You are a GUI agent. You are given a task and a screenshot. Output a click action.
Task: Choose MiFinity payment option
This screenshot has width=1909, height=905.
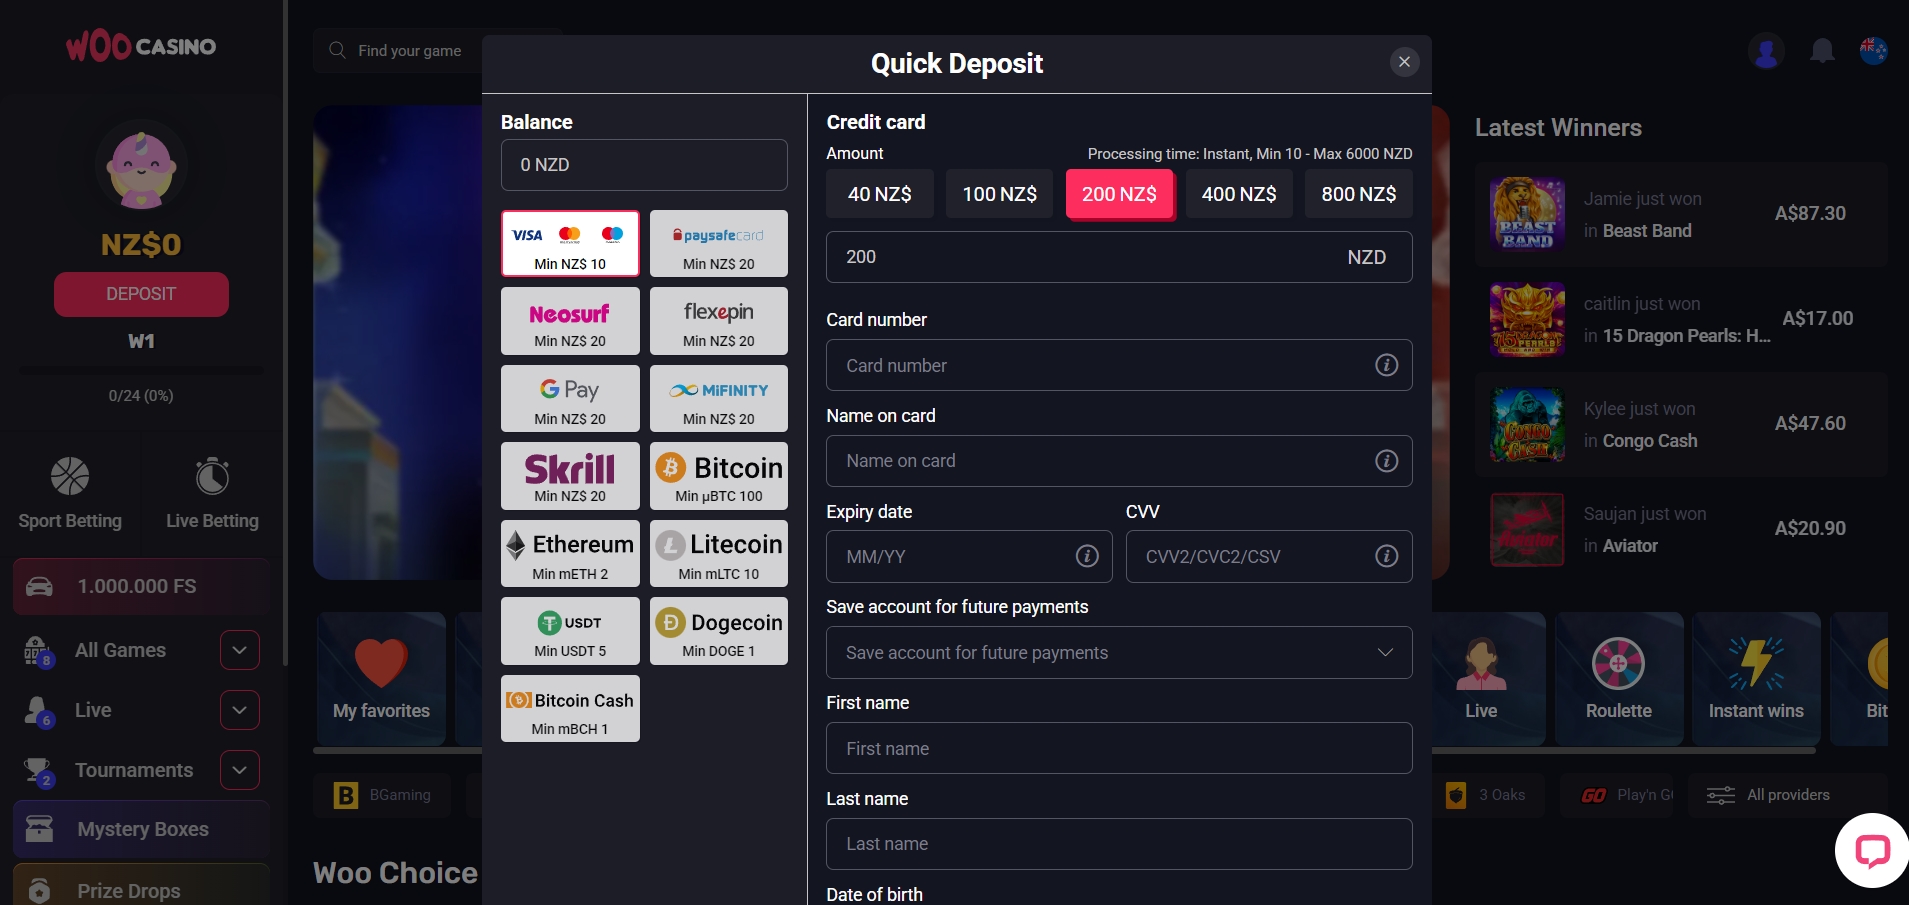[x=719, y=398]
